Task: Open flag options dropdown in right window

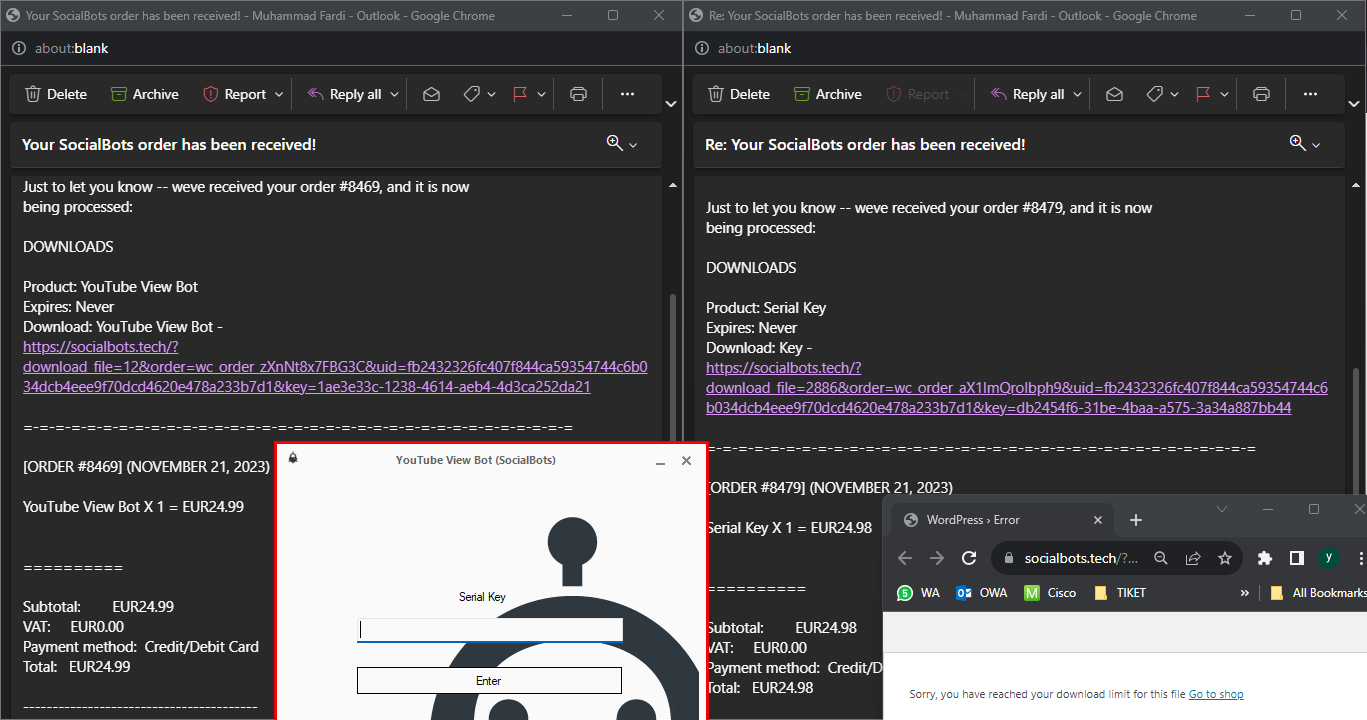Action: tap(1224, 94)
